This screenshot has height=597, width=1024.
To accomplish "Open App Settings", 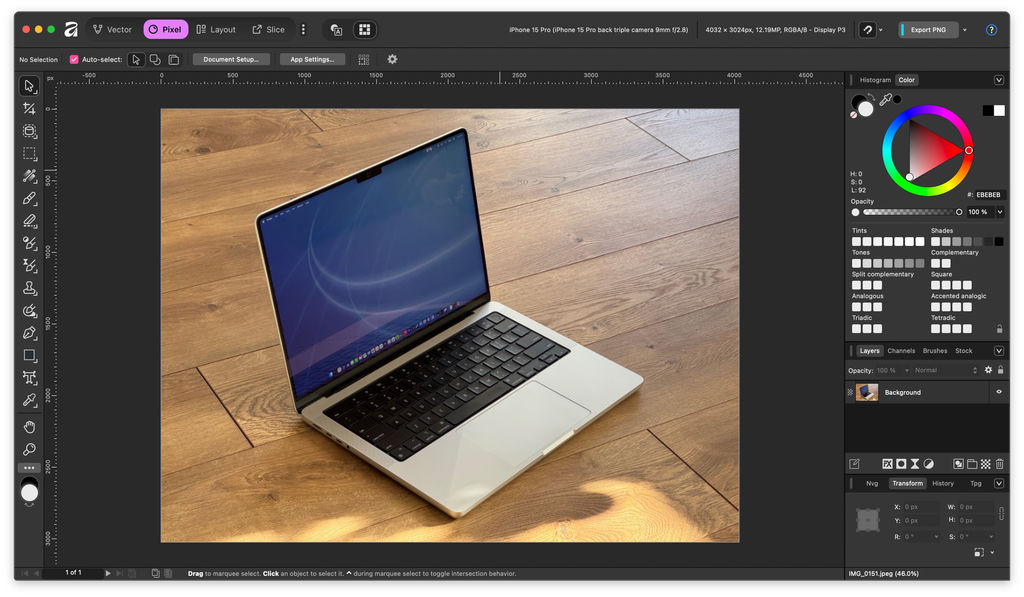I will click(315, 59).
